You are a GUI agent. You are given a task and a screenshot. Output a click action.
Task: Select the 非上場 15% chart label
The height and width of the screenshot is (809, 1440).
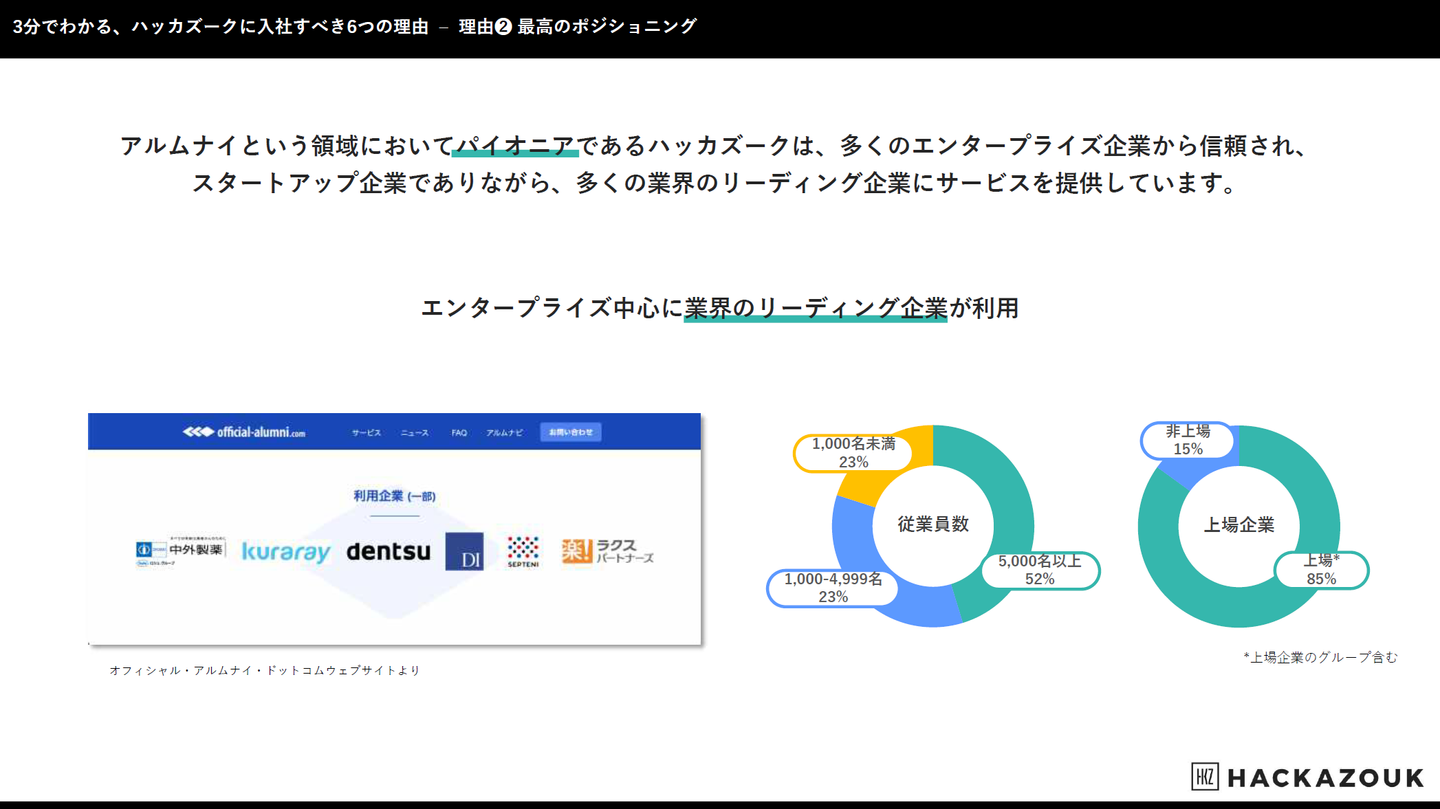click(1188, 440)
